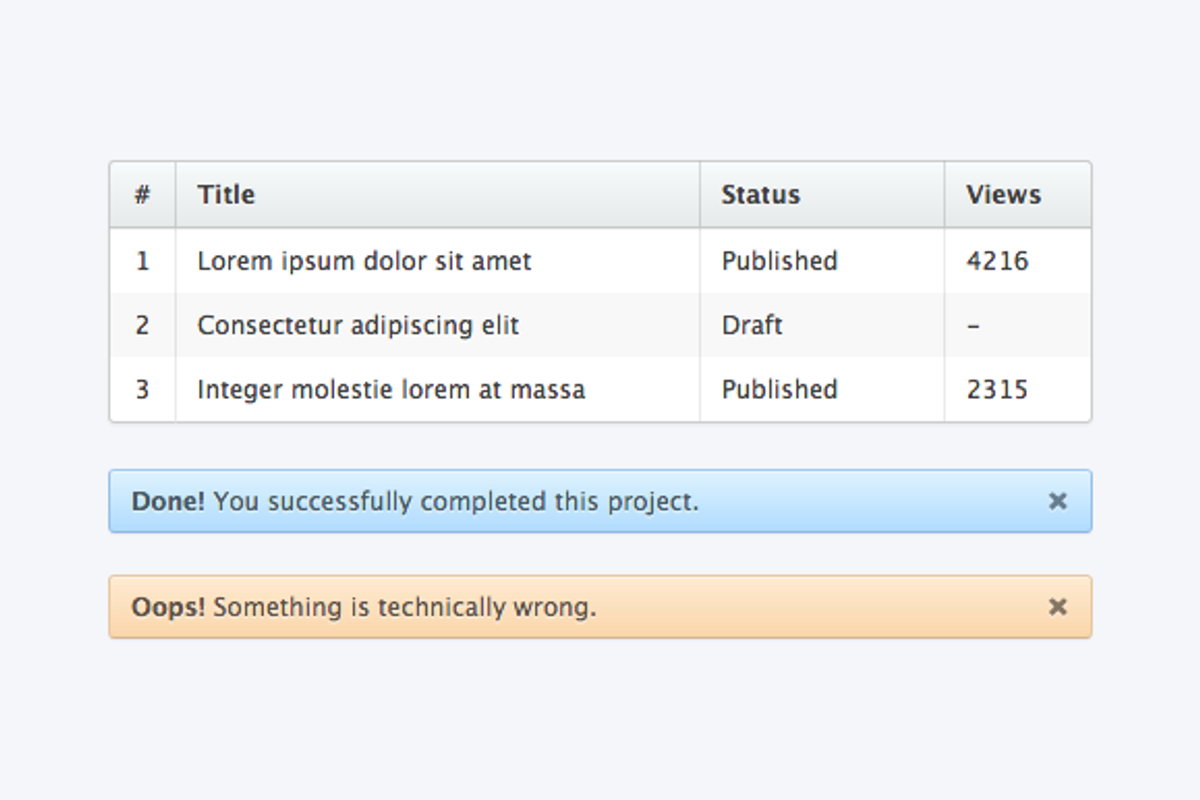
Task: Close the orange Oops! warning alert
Action: point(1057,606)
